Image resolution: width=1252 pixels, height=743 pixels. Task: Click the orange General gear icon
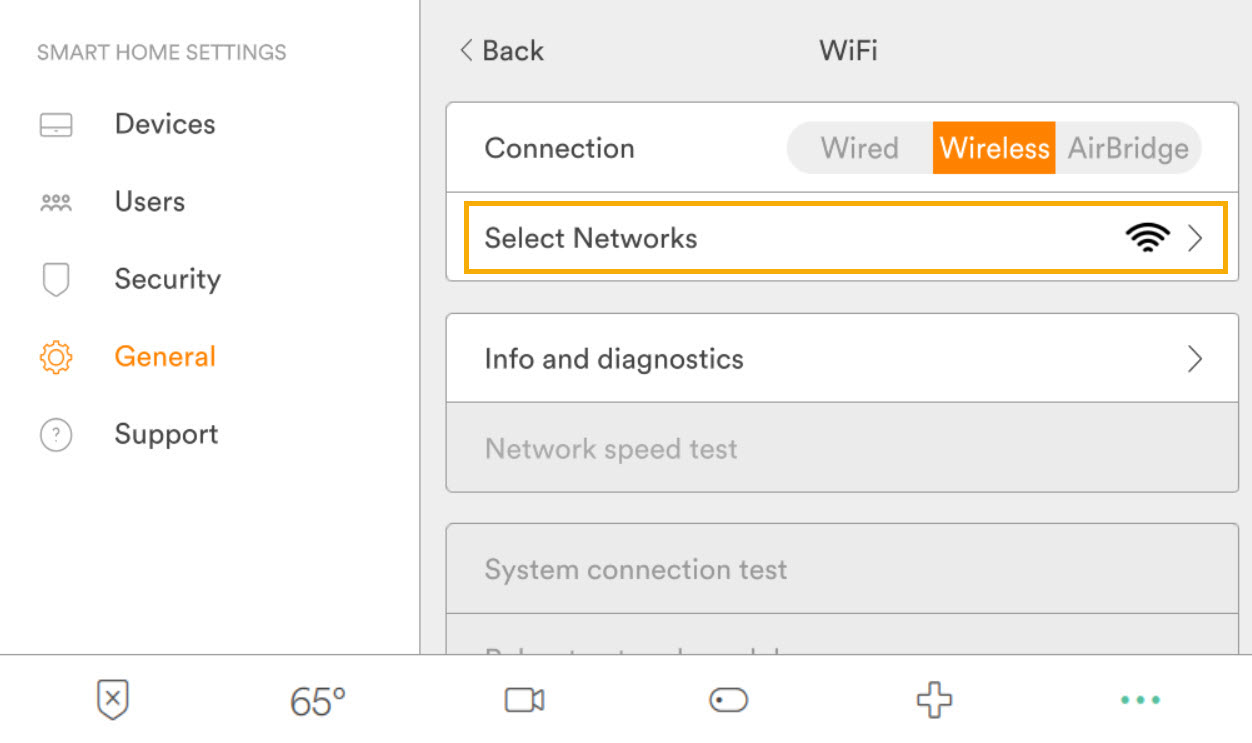click(x=56, y=357)
